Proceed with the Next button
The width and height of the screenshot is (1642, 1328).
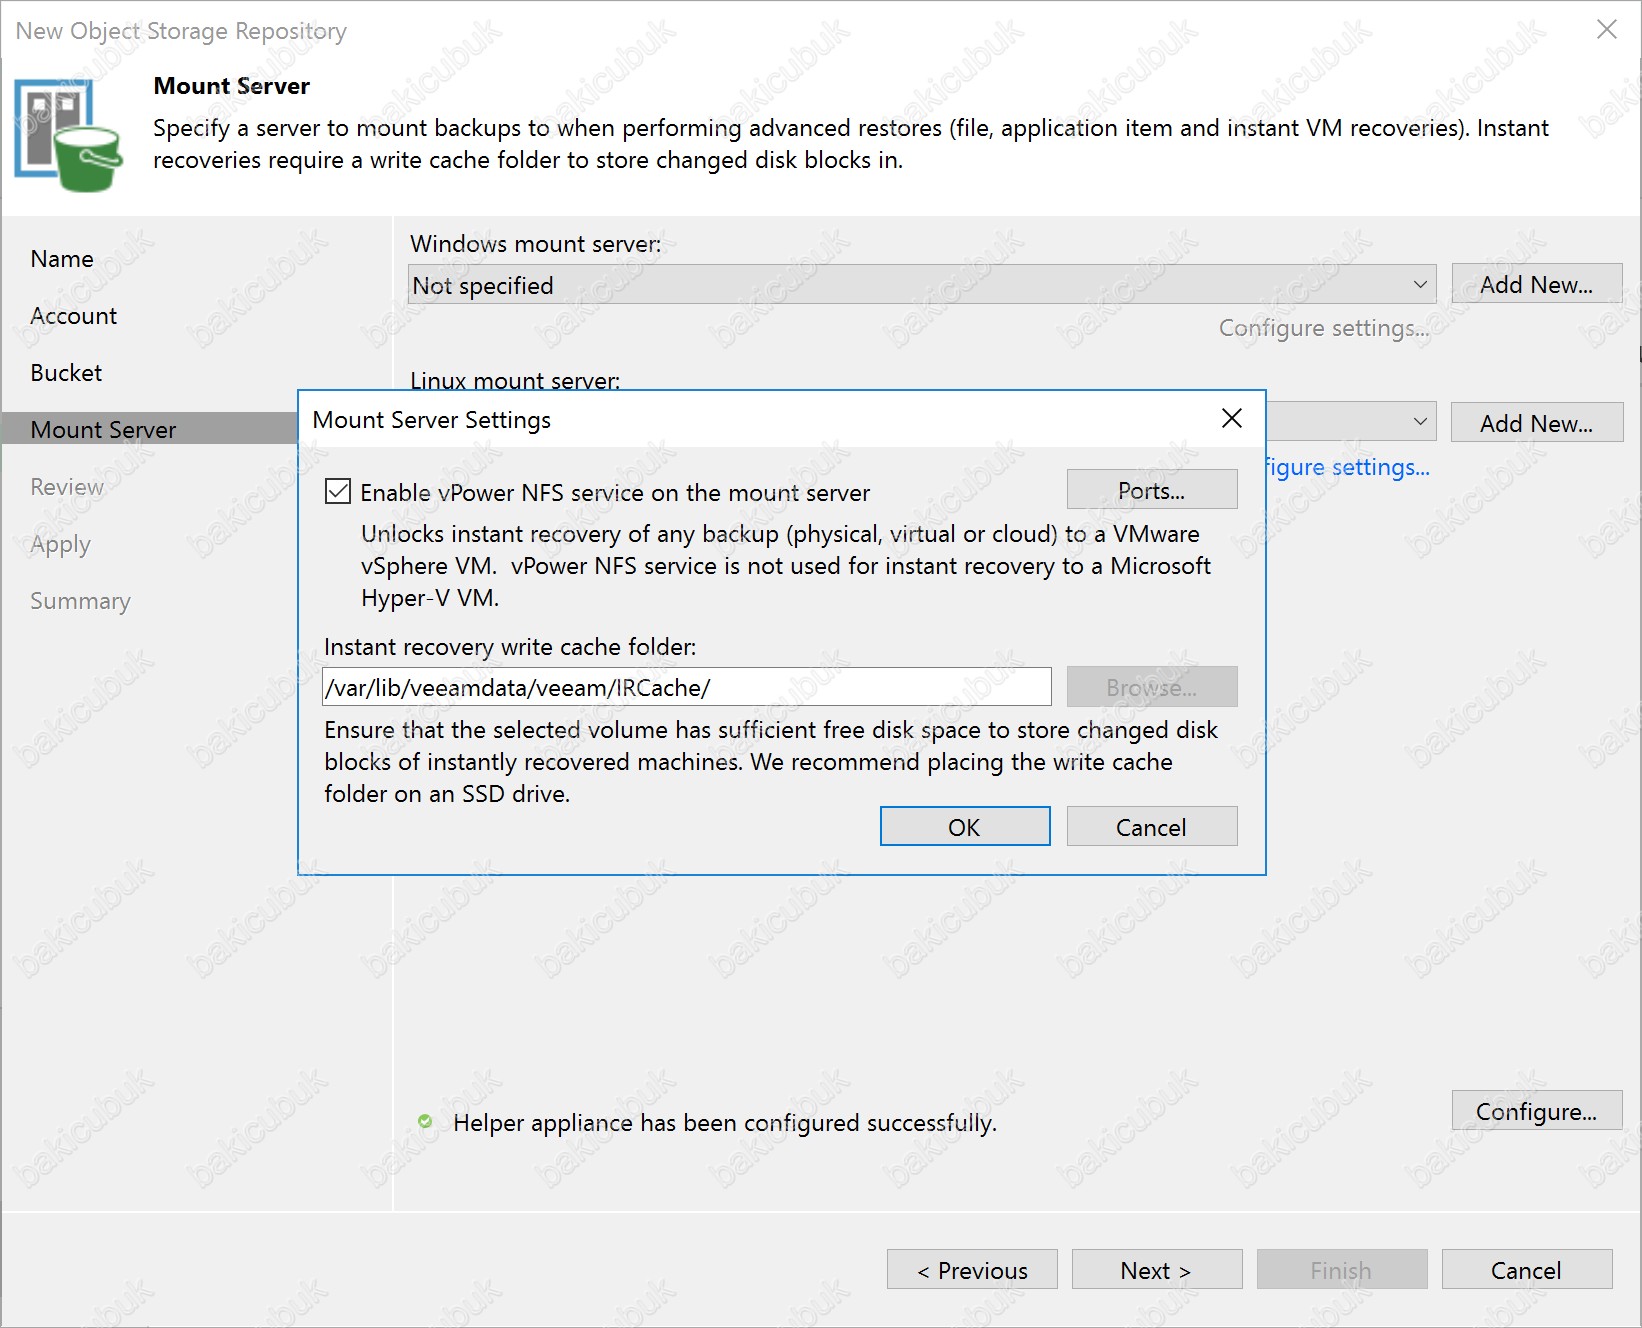pyautogui.click(x=1157, y=1270)
